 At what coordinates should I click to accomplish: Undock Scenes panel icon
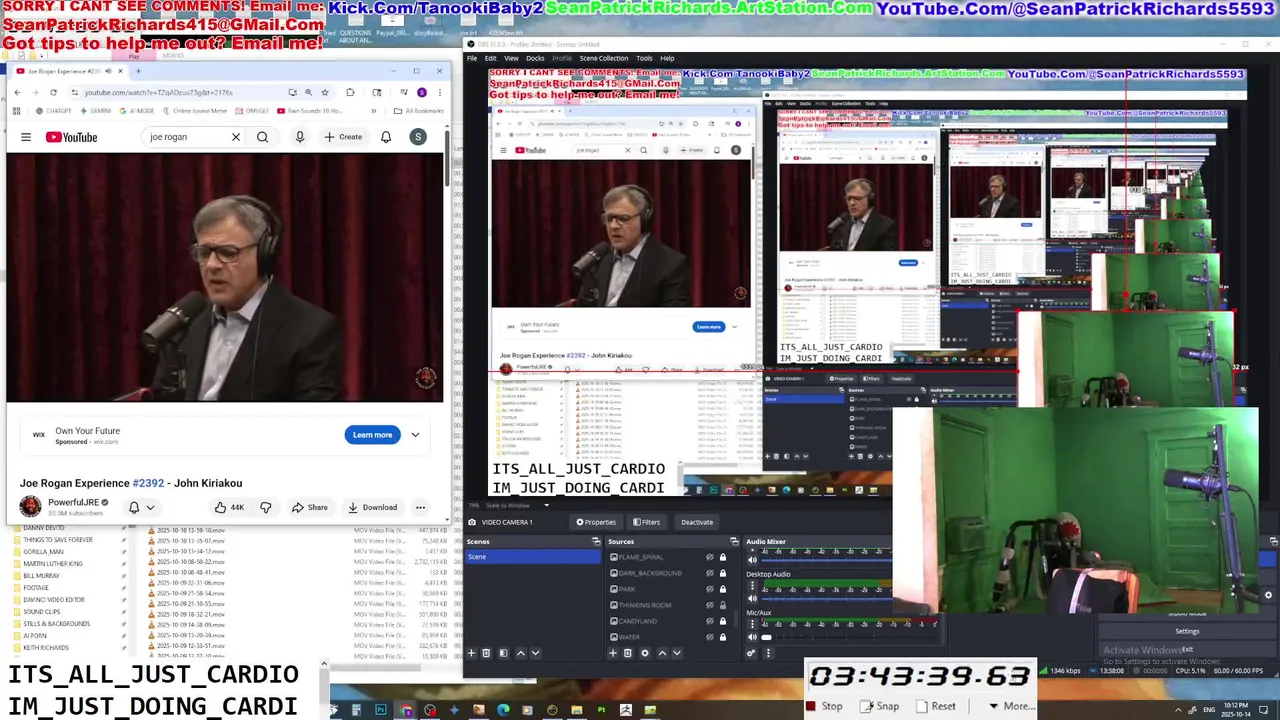(x=596, y=542)
